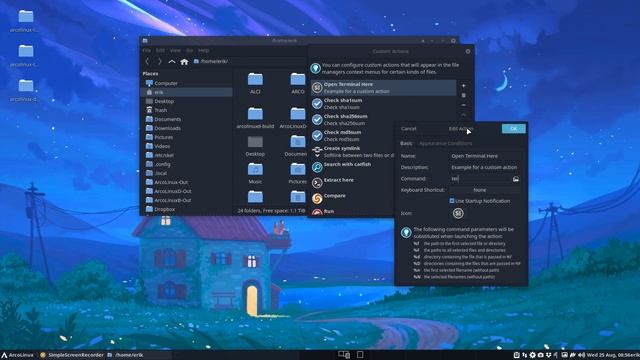Select Search with catfish action
640x360 pixels.
[353, 167]
